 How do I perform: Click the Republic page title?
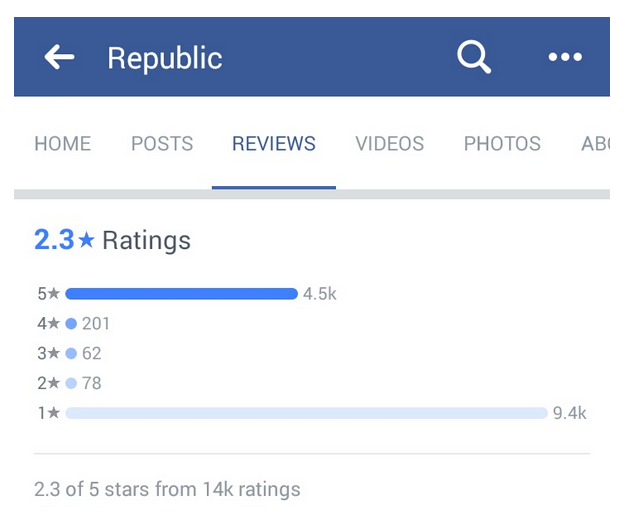tap(165, 58)
